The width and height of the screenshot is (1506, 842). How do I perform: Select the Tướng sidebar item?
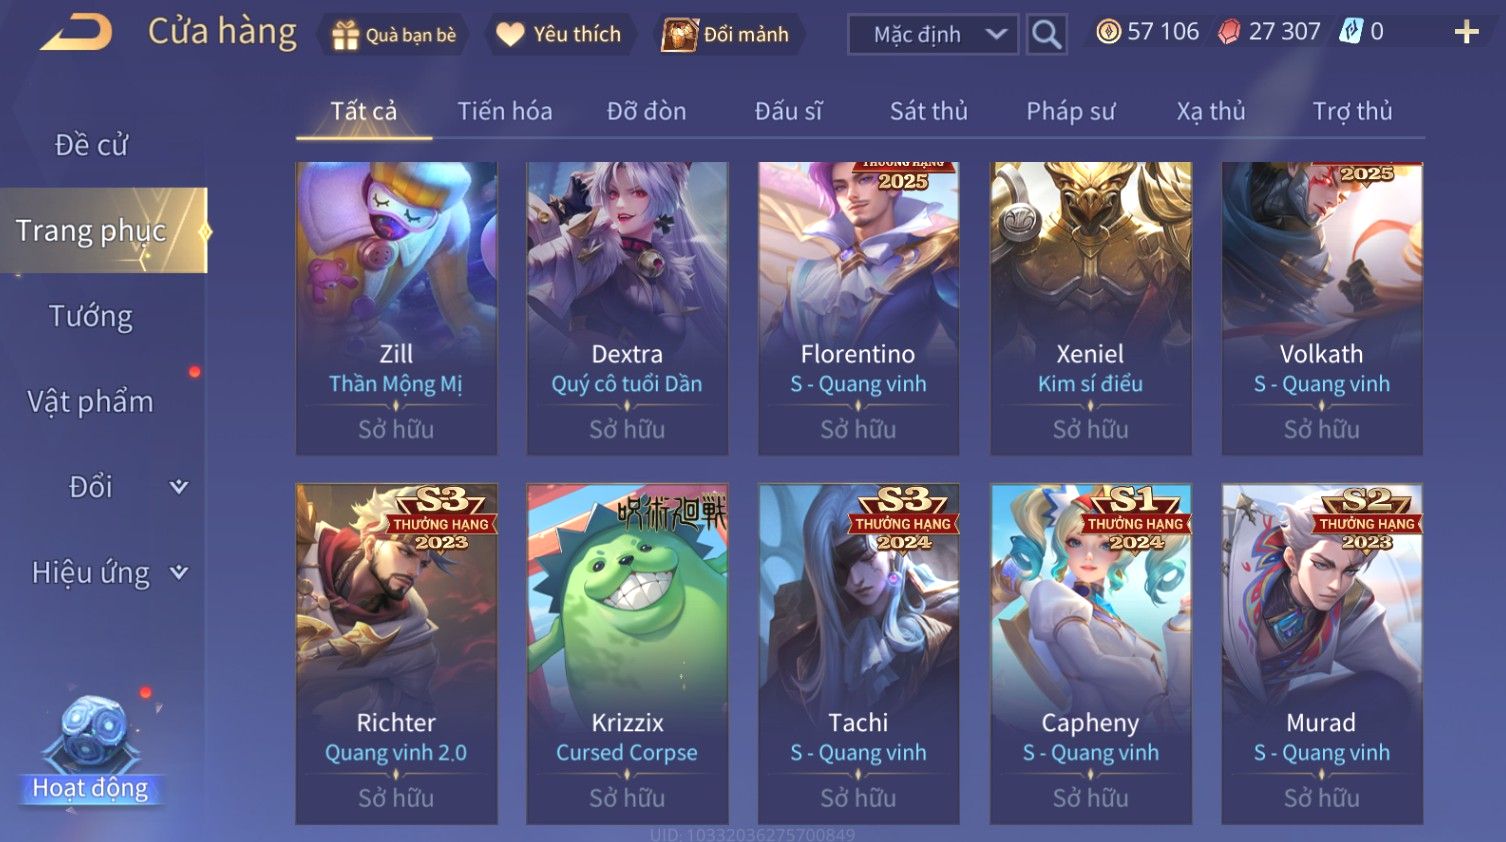click(91, 316)
